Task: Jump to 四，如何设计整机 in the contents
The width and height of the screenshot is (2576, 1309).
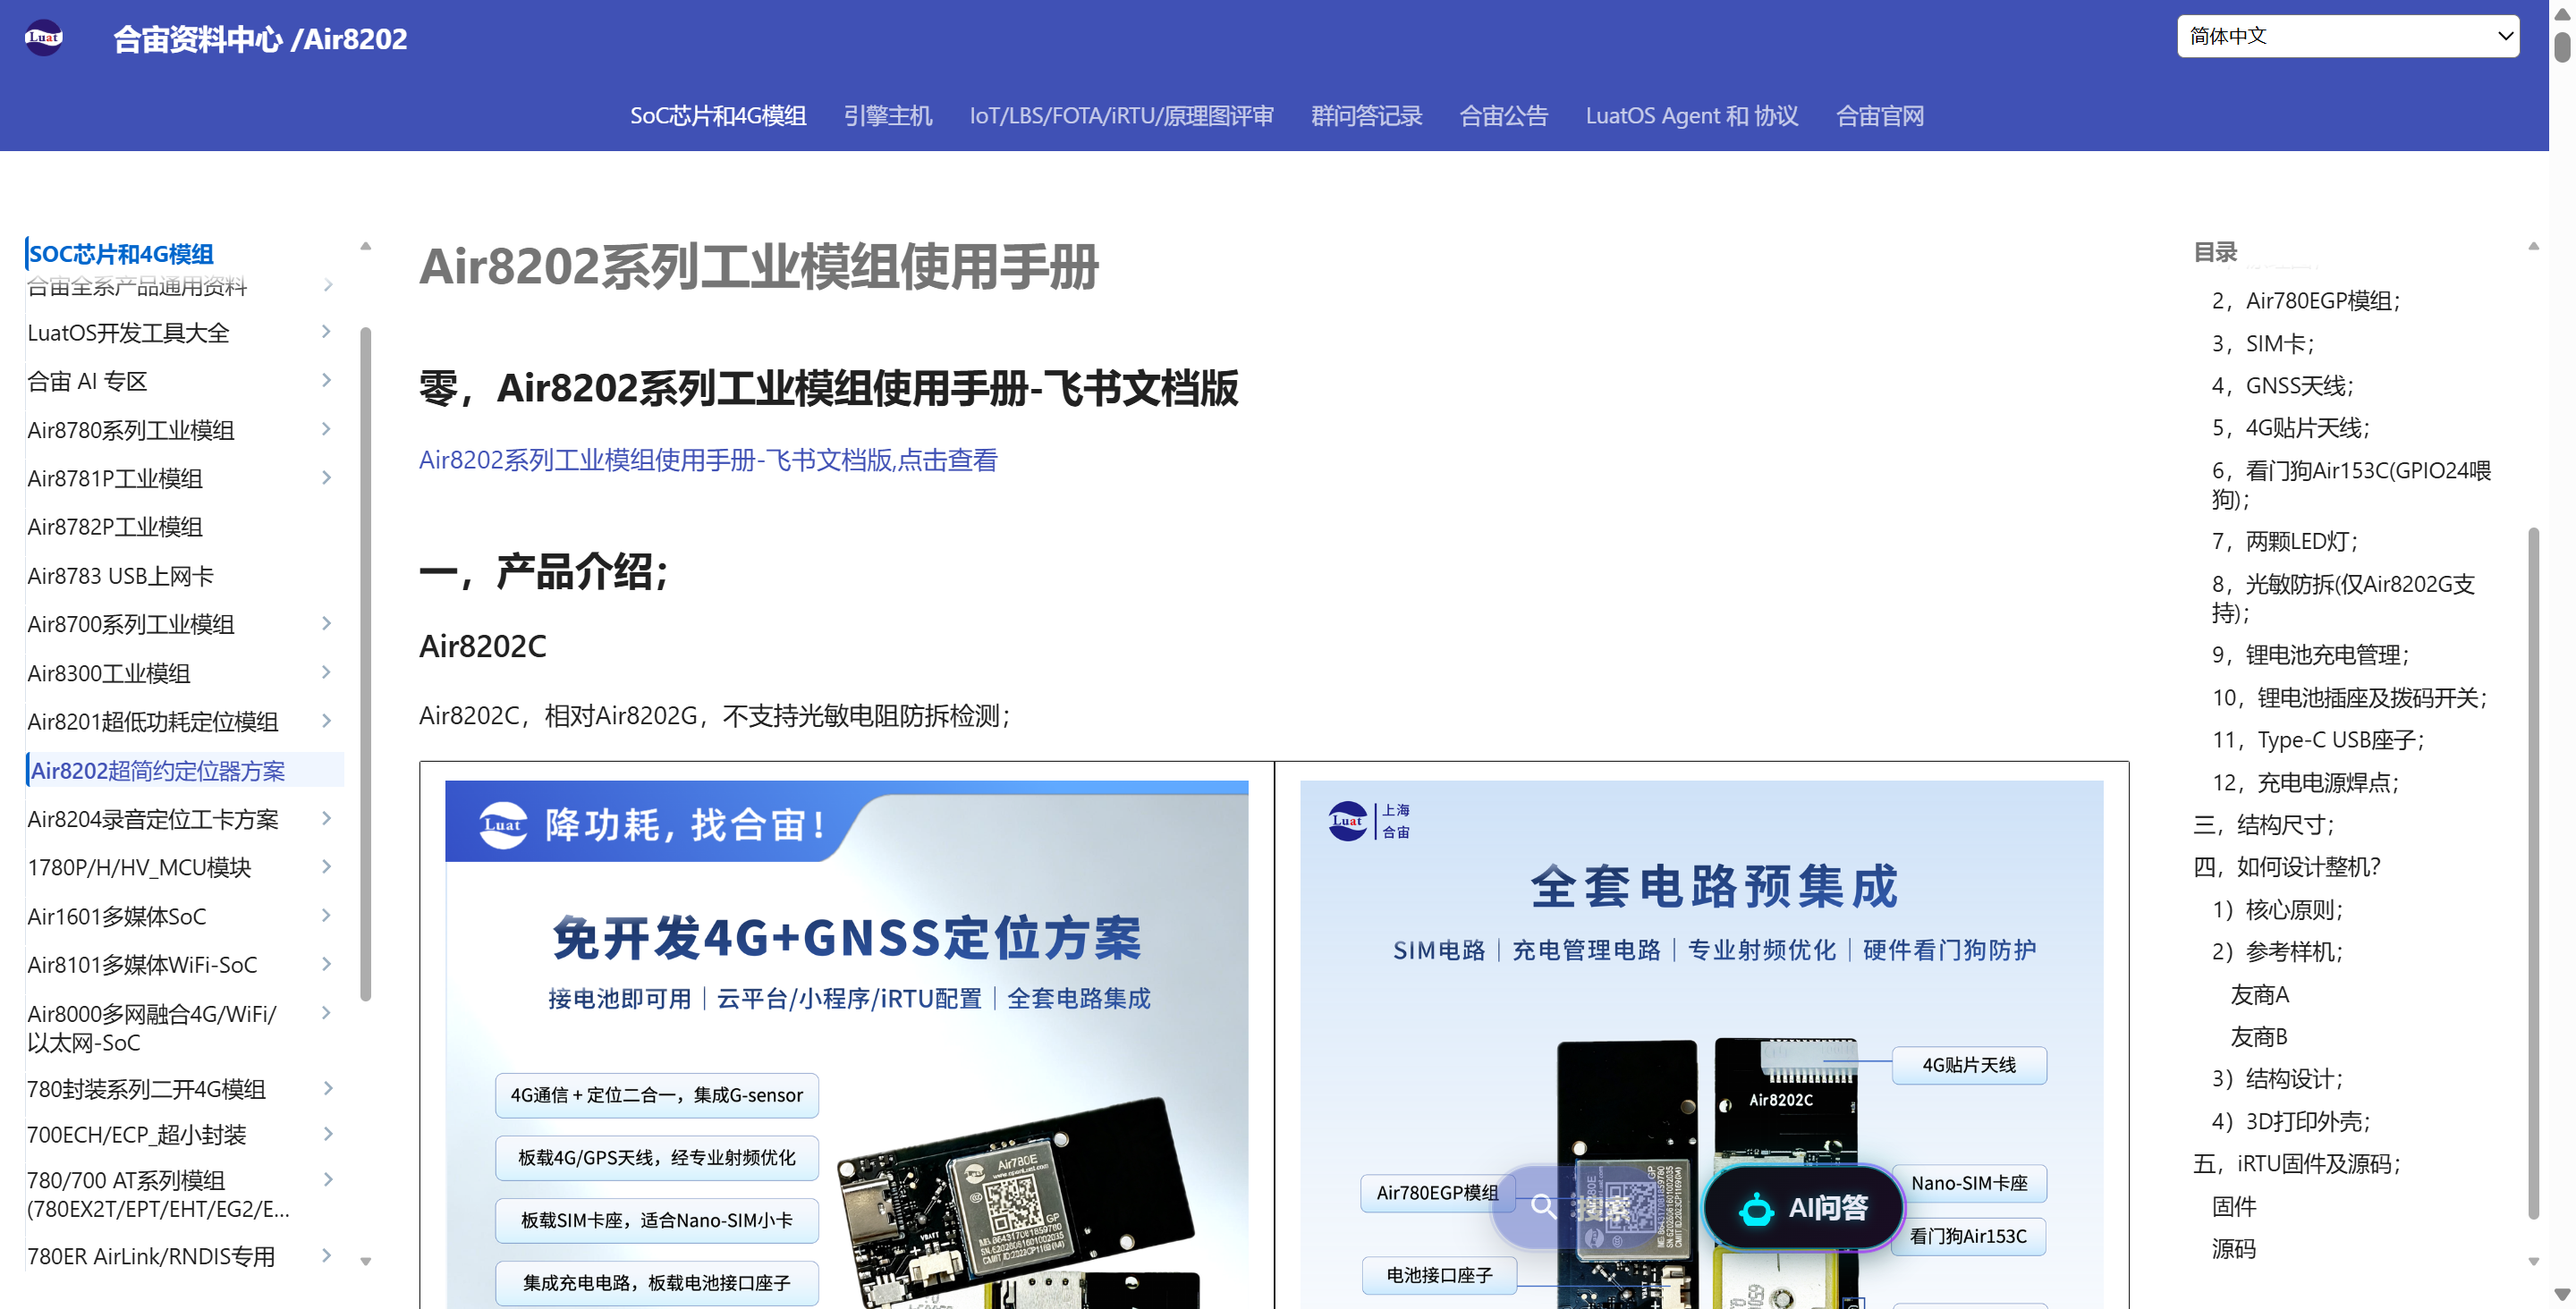Action: 2287,867
